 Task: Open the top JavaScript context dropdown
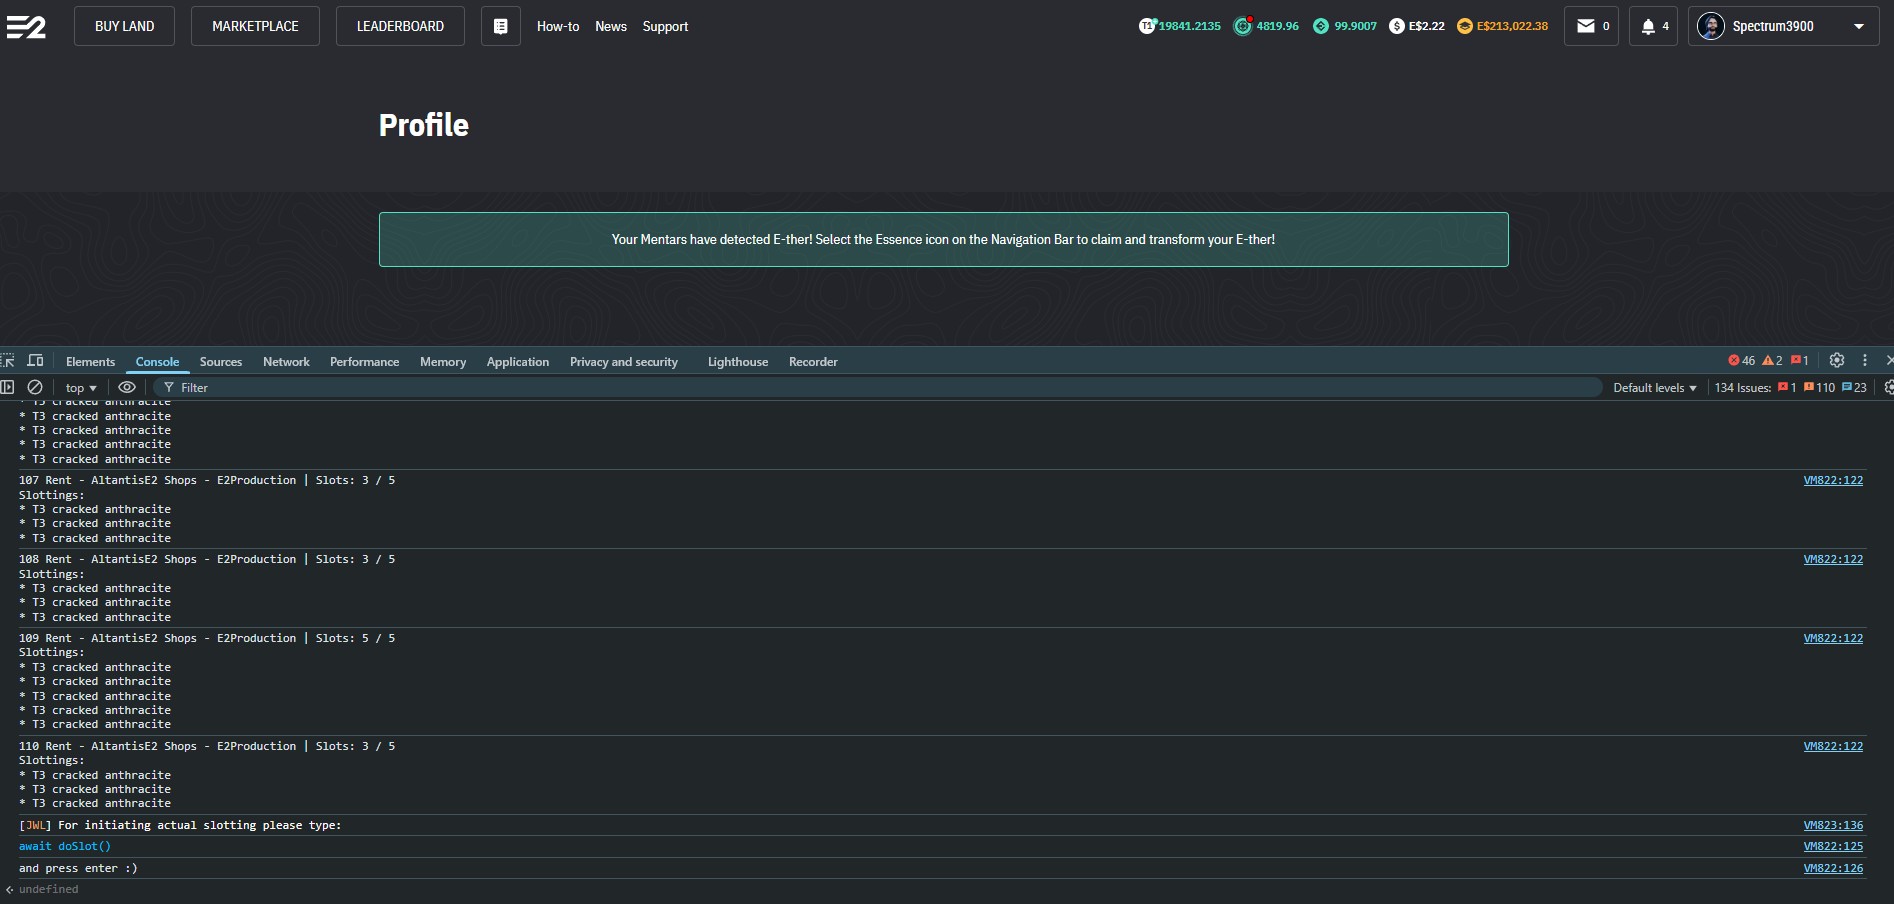tap(81, 388)
